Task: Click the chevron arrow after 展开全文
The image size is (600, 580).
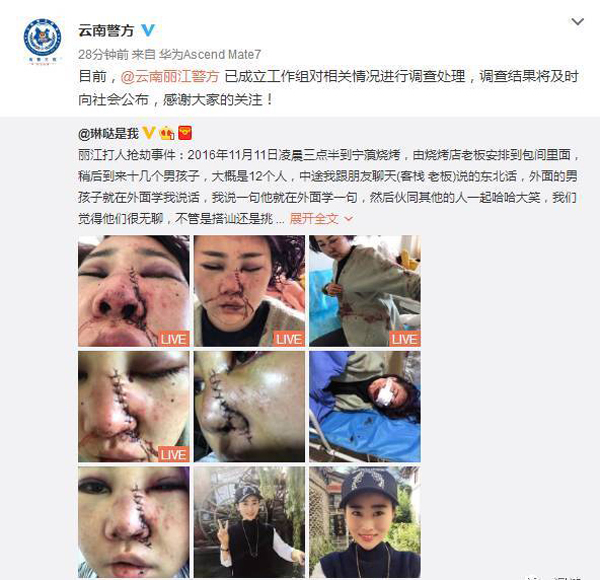Action: pyautogui.click(x=348, y=219)
